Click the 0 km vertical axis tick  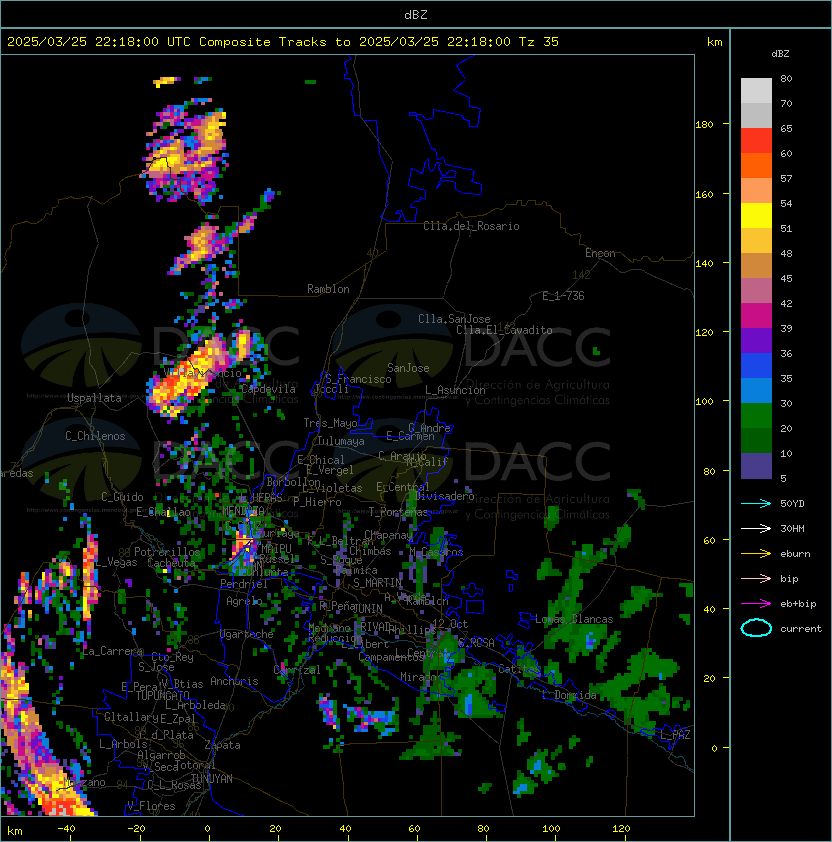point(714,749)
